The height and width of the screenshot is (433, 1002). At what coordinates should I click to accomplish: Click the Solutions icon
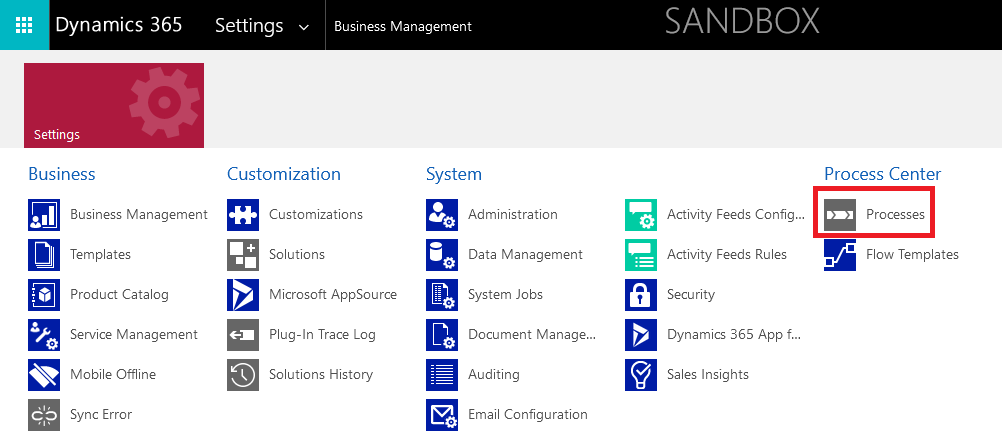243,255
